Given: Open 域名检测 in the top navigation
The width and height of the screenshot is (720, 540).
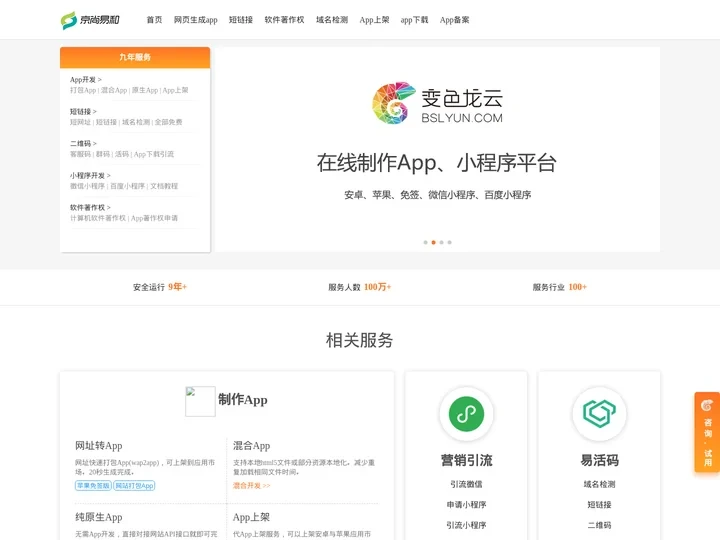Looking at the screenshot, I should [332, 20].
